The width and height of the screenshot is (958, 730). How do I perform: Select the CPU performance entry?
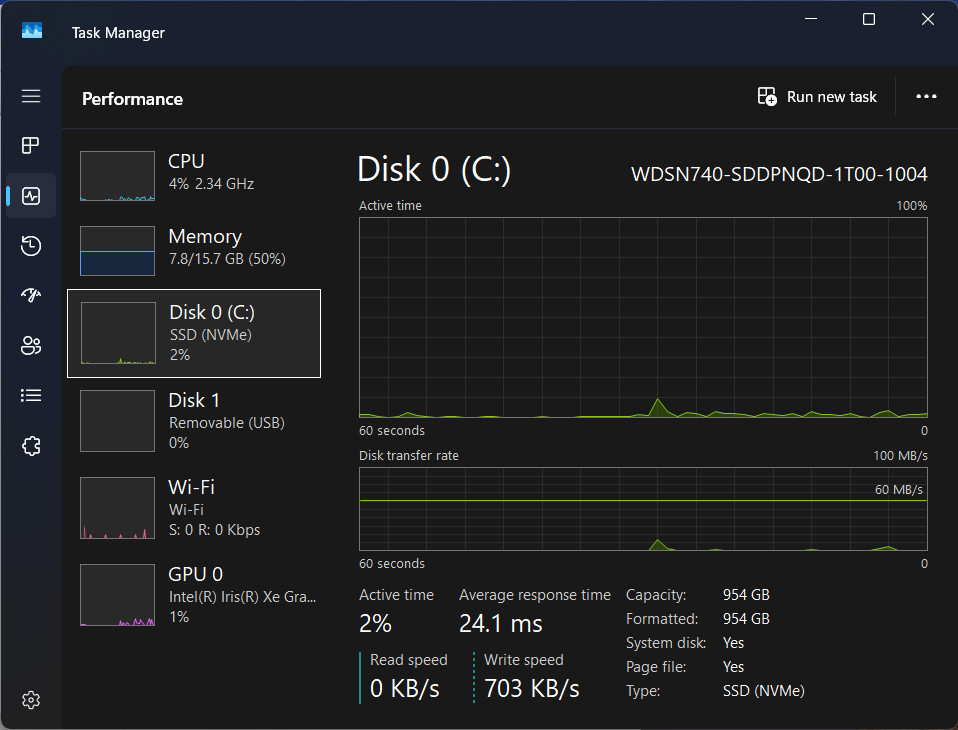point(194,175)
